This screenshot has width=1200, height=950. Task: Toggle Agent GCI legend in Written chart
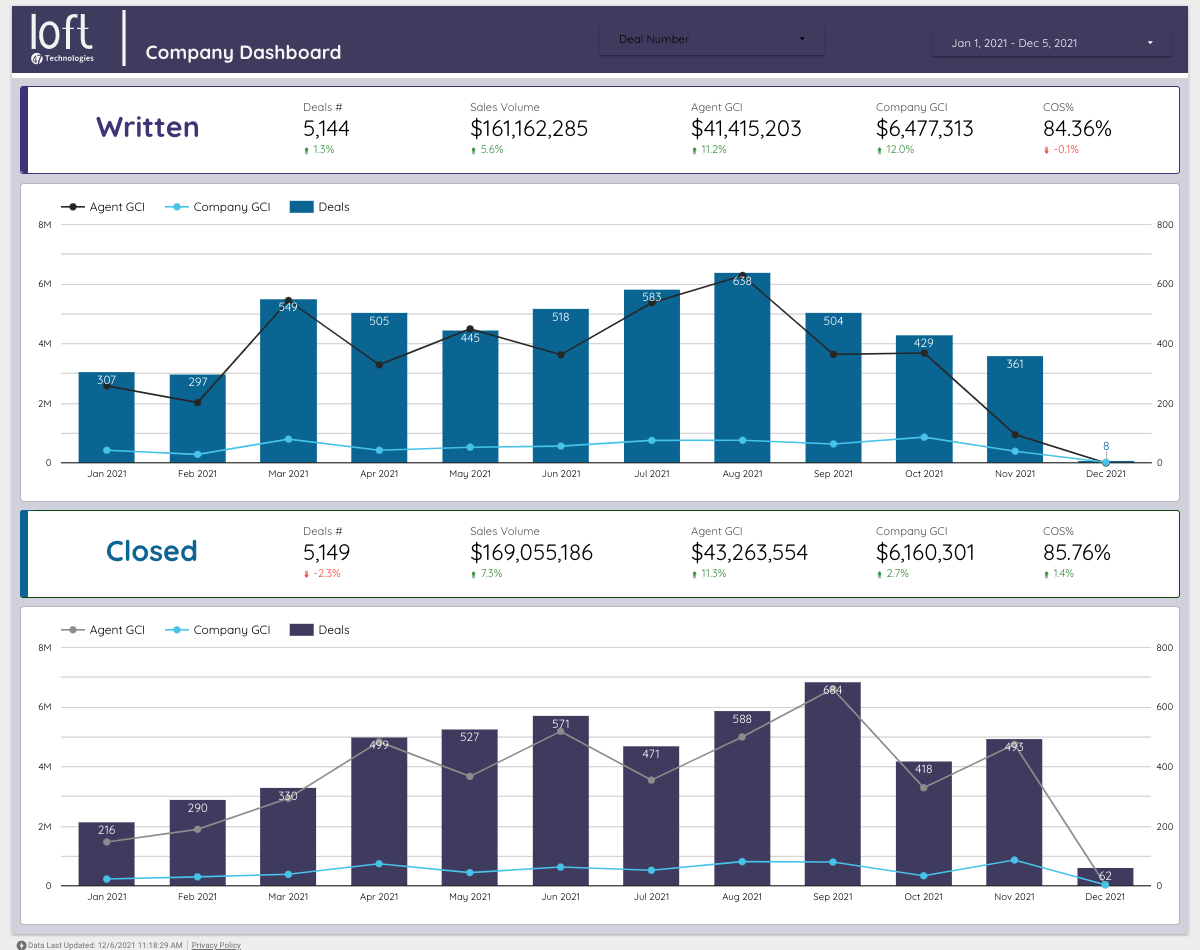104,207
